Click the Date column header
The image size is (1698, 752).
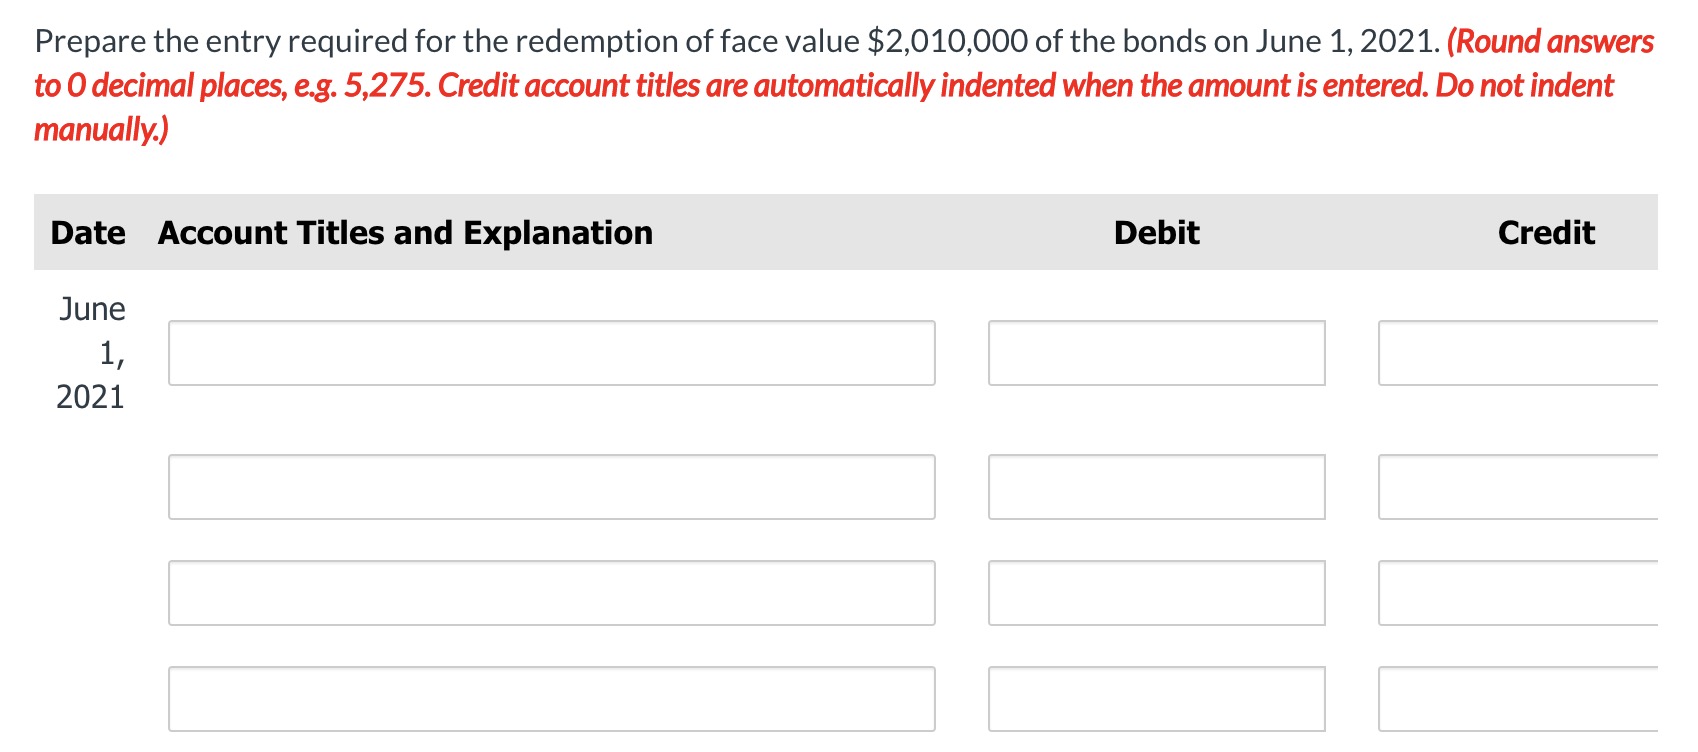88,232
